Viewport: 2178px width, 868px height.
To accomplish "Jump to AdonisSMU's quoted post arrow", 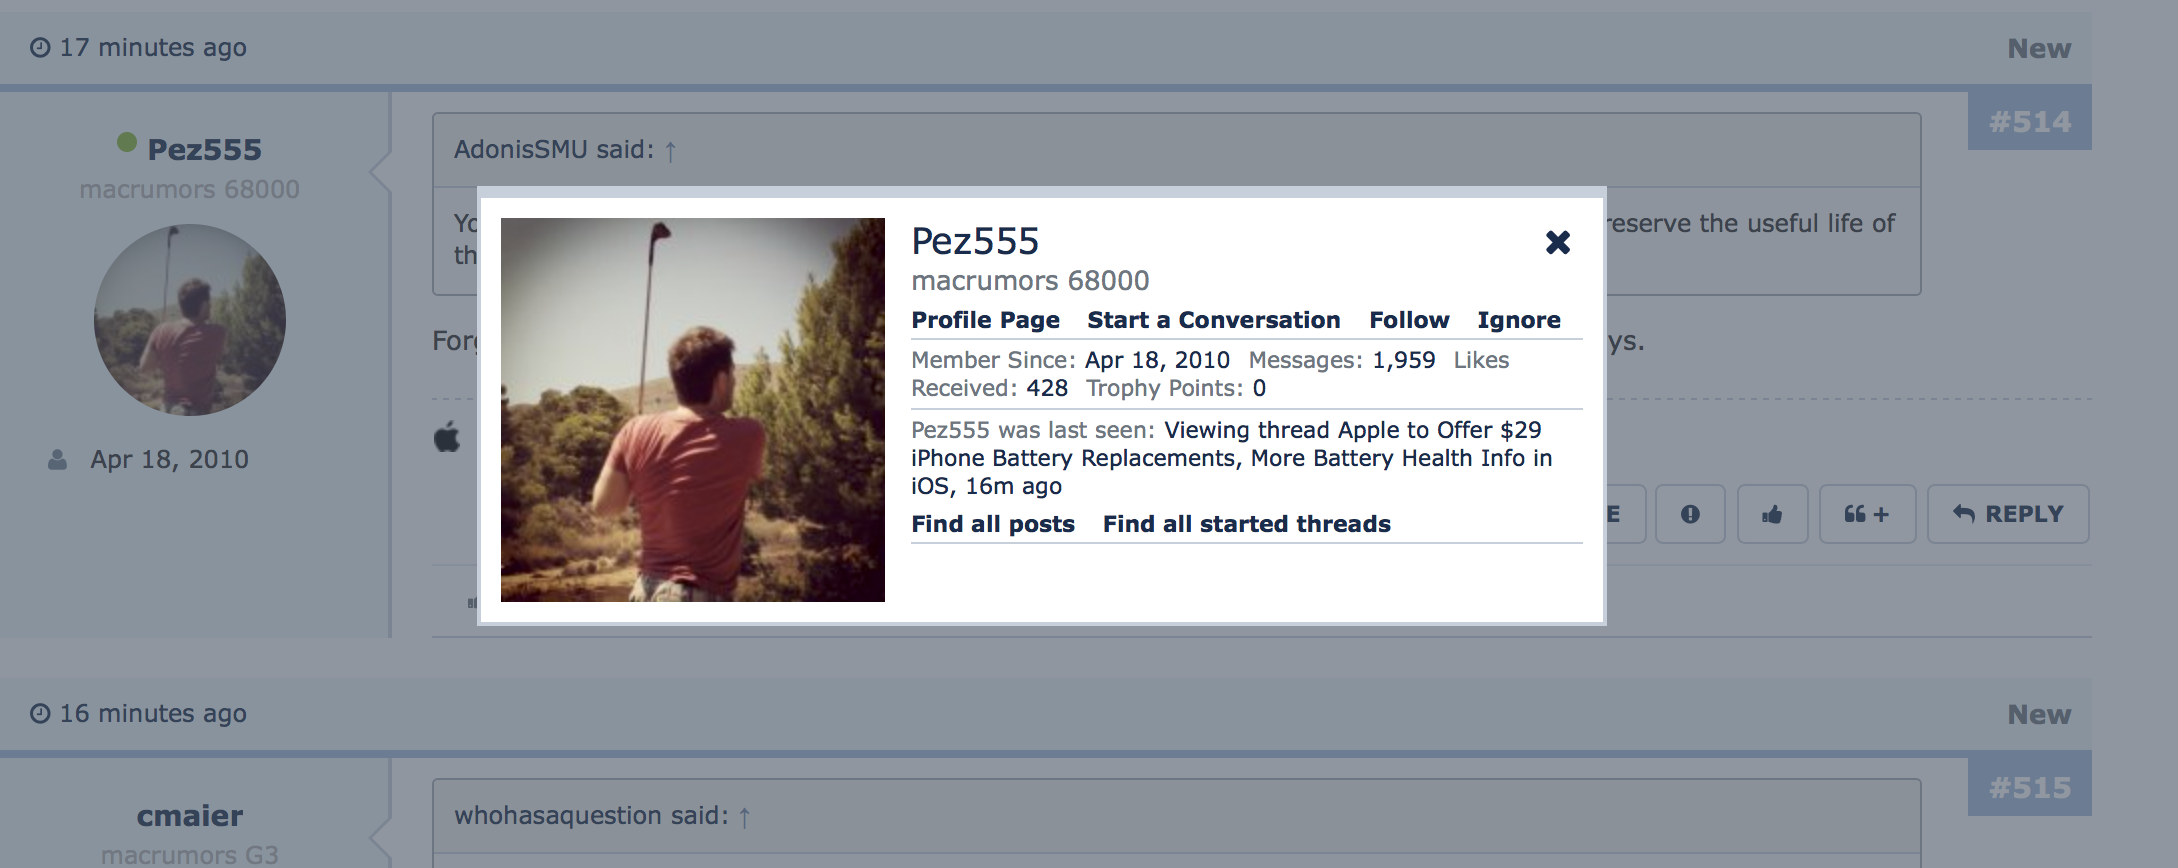I will pos(670,151).
